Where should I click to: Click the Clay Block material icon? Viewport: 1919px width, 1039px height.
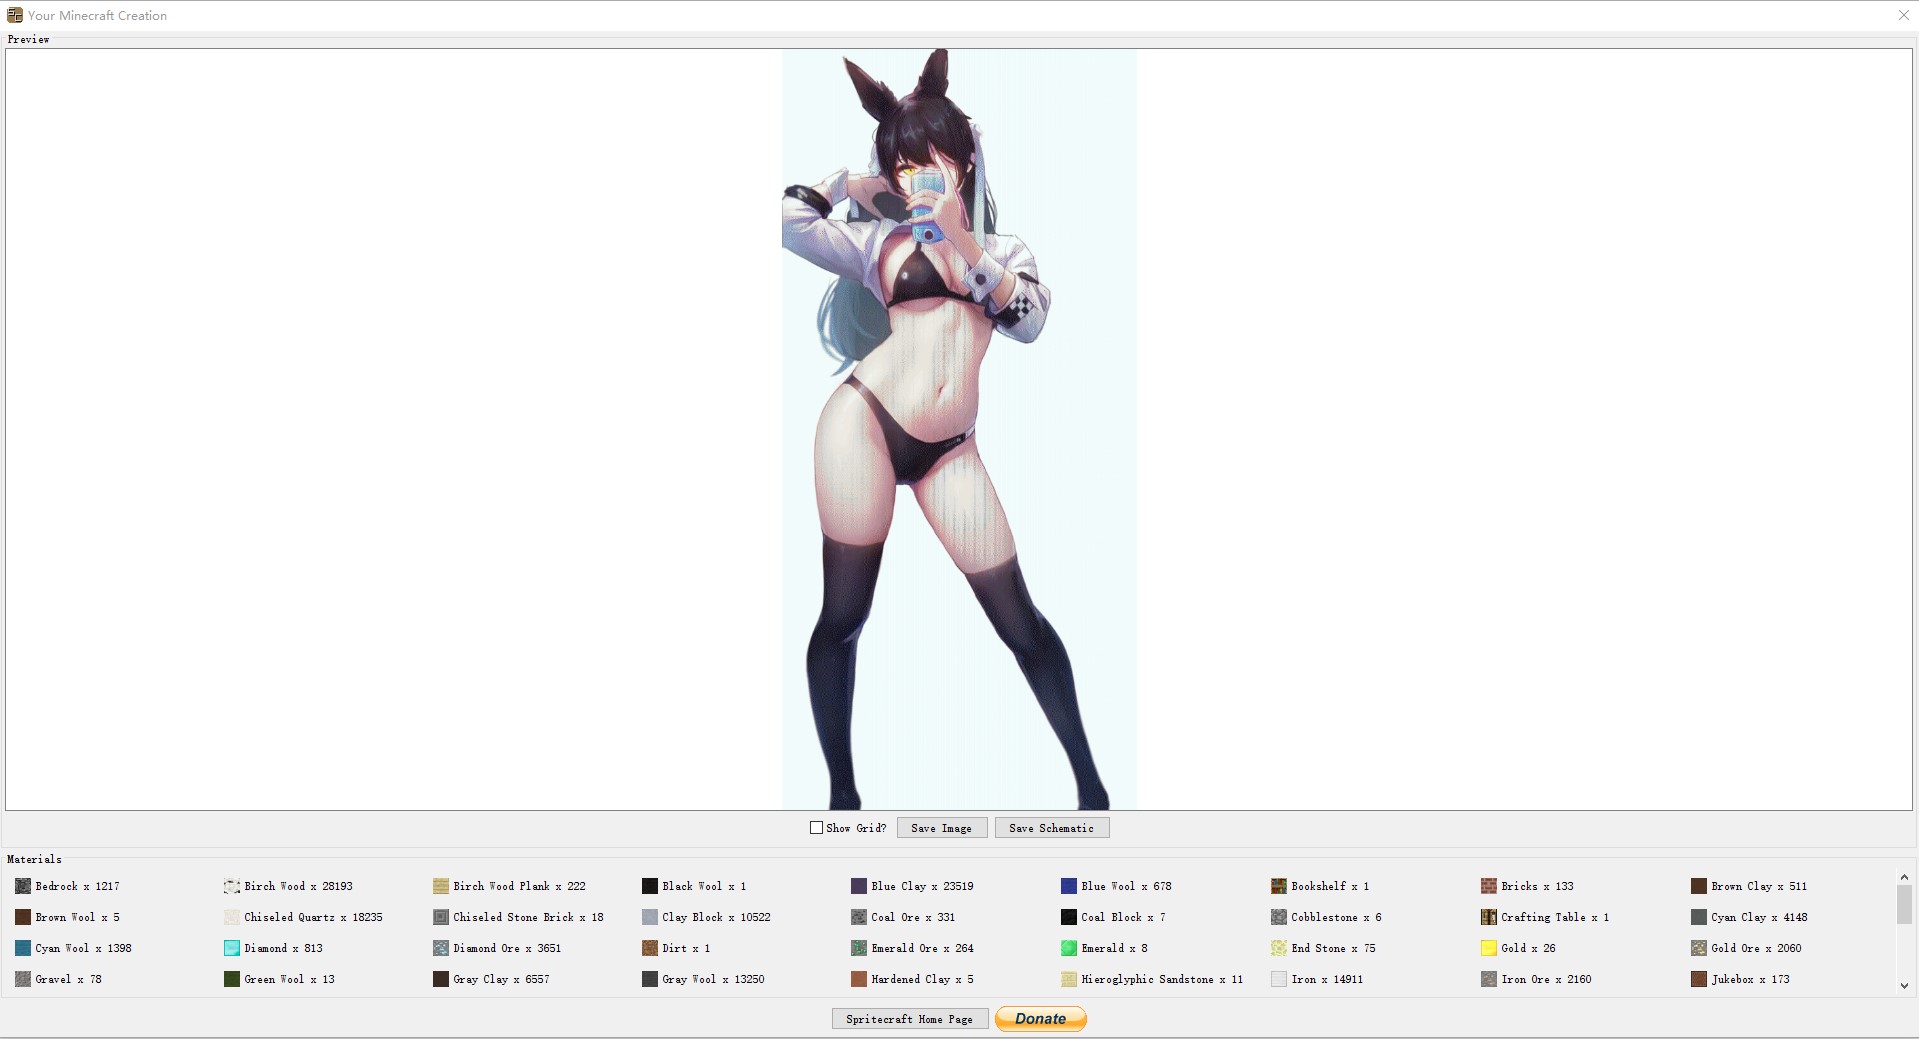tap(650, 917)
